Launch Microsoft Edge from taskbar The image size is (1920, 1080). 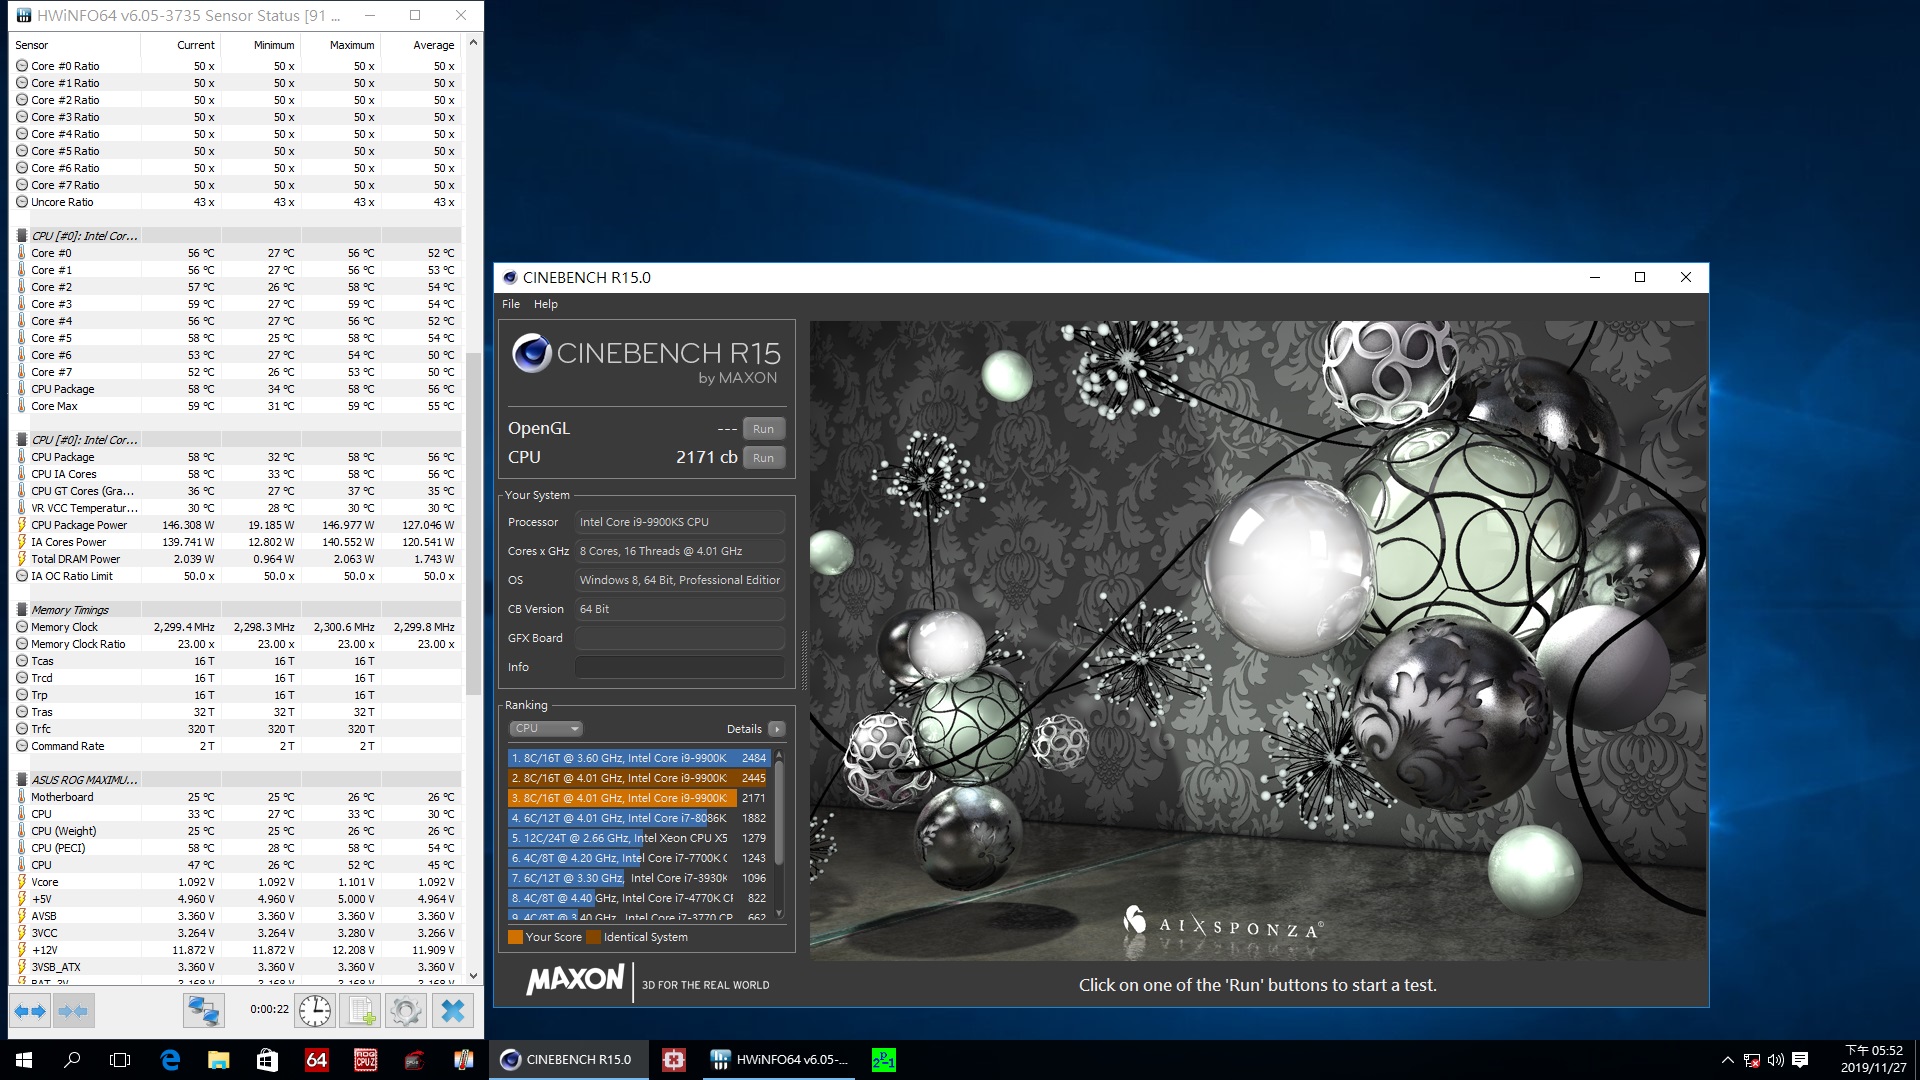(x=170, y=1060)
